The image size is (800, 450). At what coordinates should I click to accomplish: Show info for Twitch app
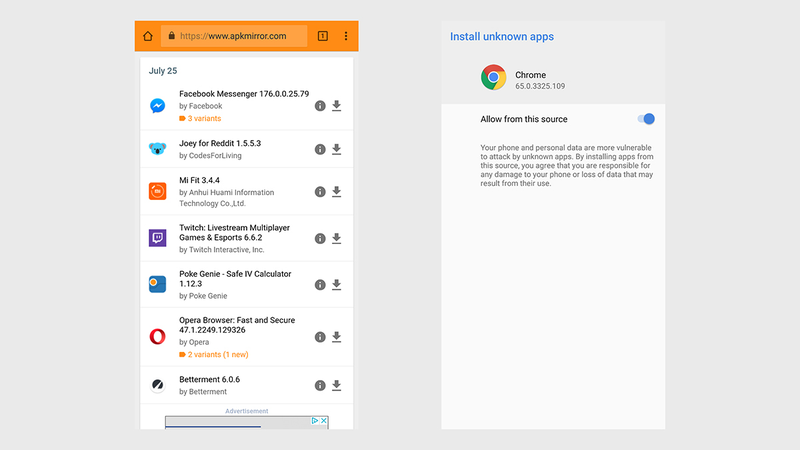320,238
